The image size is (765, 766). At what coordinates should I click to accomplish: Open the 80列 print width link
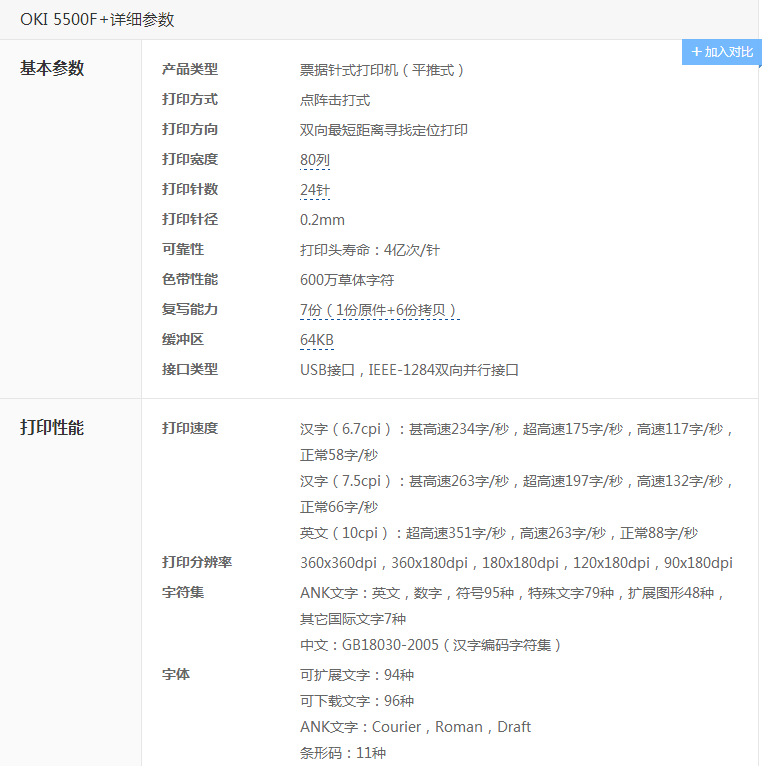315,160
